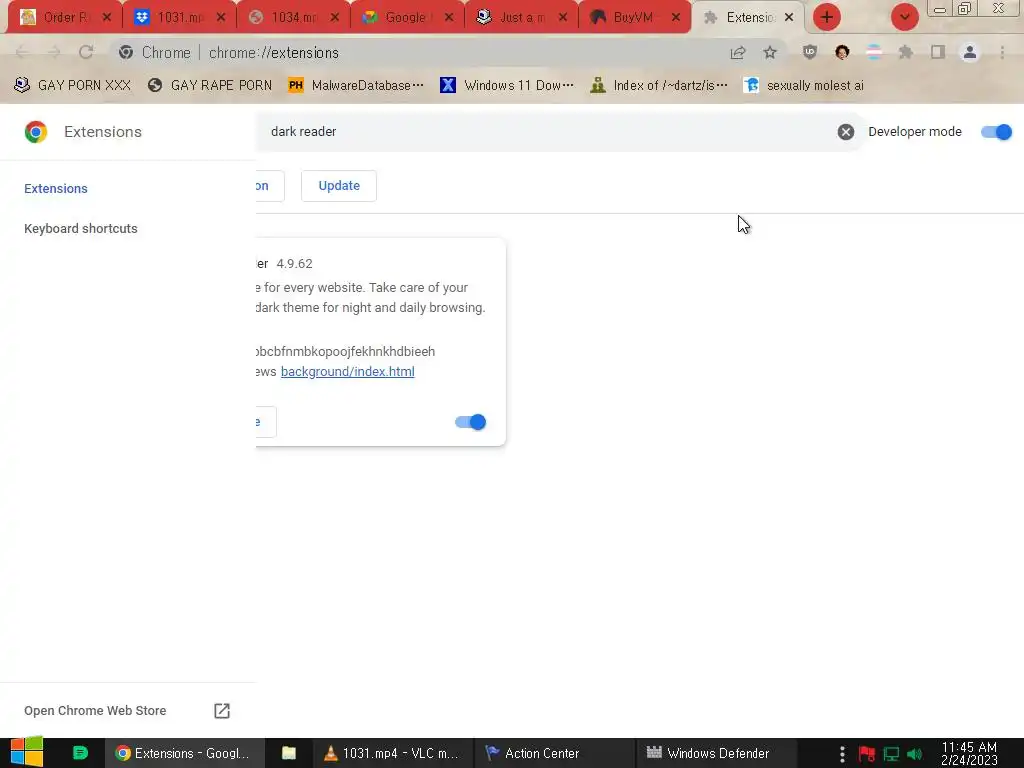Screen dimensions: 1024x768
Task: Close the Order R... tab
Action: tap(107, 18)
